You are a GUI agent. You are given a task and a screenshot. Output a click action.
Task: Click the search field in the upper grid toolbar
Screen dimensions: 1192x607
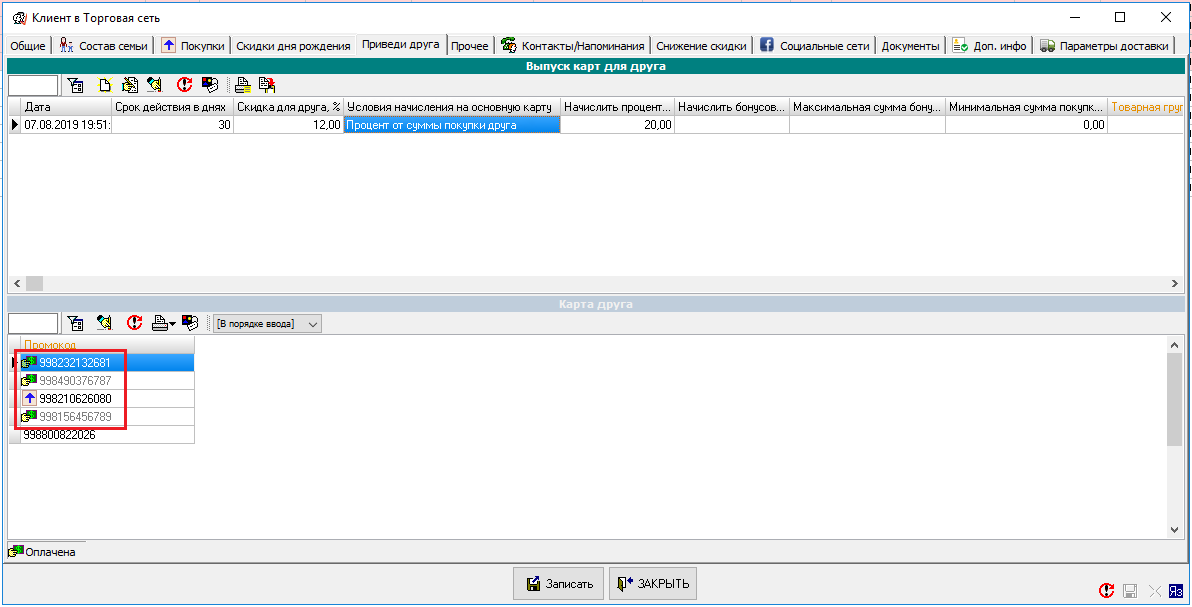33,86
